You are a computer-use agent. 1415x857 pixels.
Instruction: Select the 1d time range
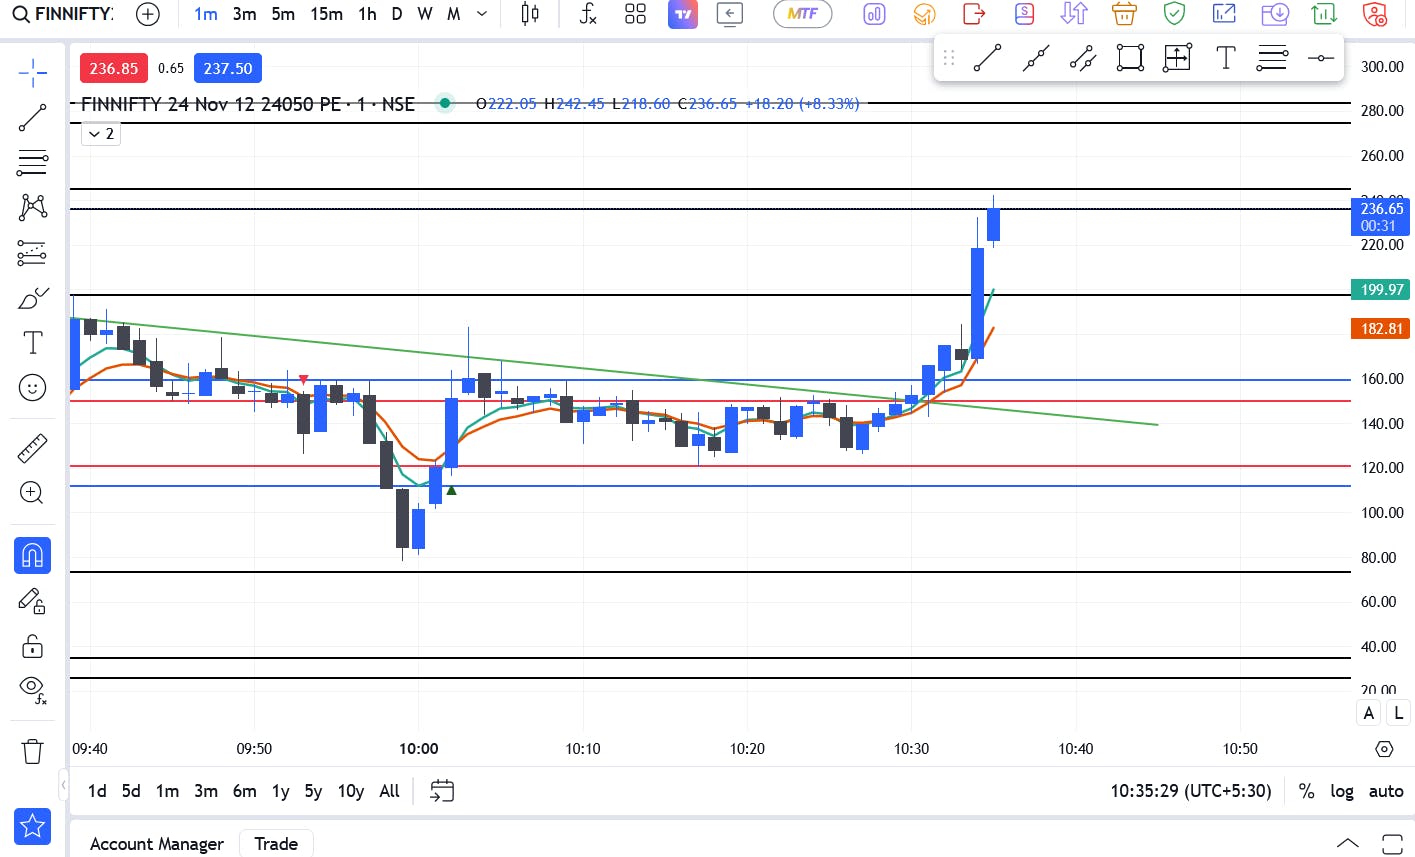(97, 791)
